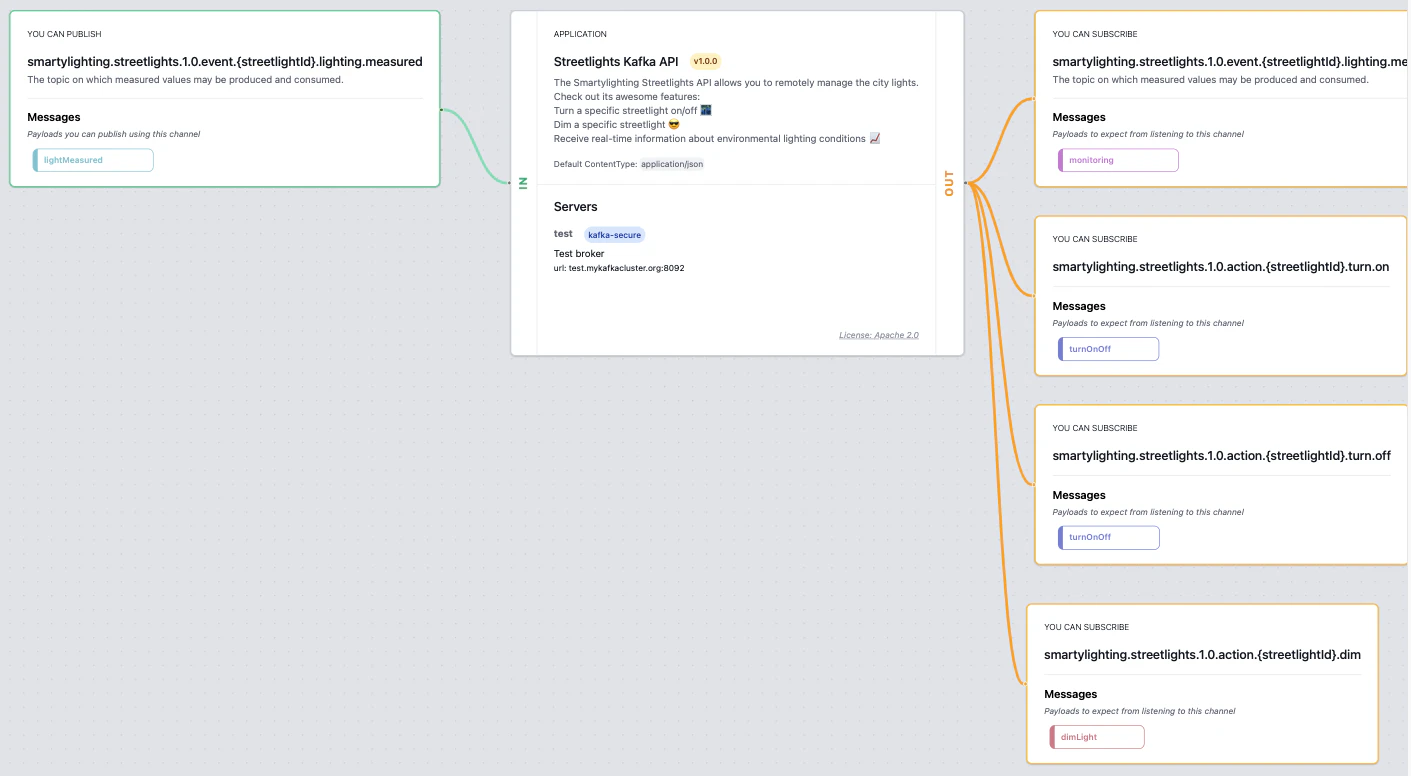Screen dimensions: 1411x776
Task: Click the chart emoji after 'environmental lighting conditions'
Action: click(875, 138)
